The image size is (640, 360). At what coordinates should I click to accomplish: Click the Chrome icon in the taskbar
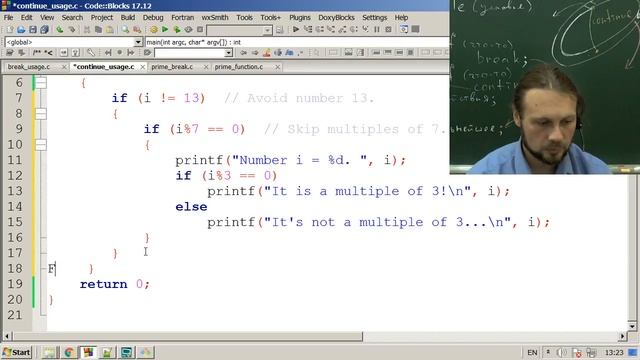tap(69, 352)
